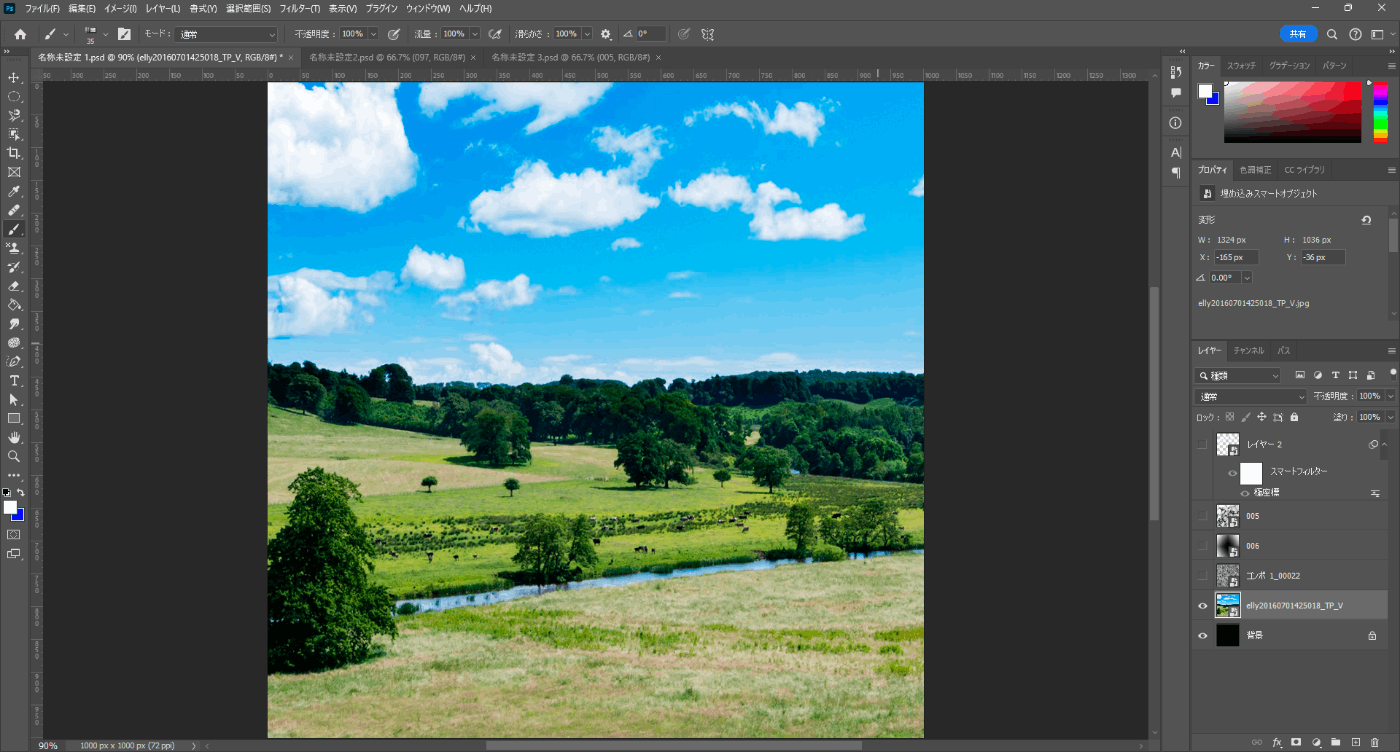The image size is (1400, 752).
Task: Select the Clone Stamp tool
Action: pos(14,248)
